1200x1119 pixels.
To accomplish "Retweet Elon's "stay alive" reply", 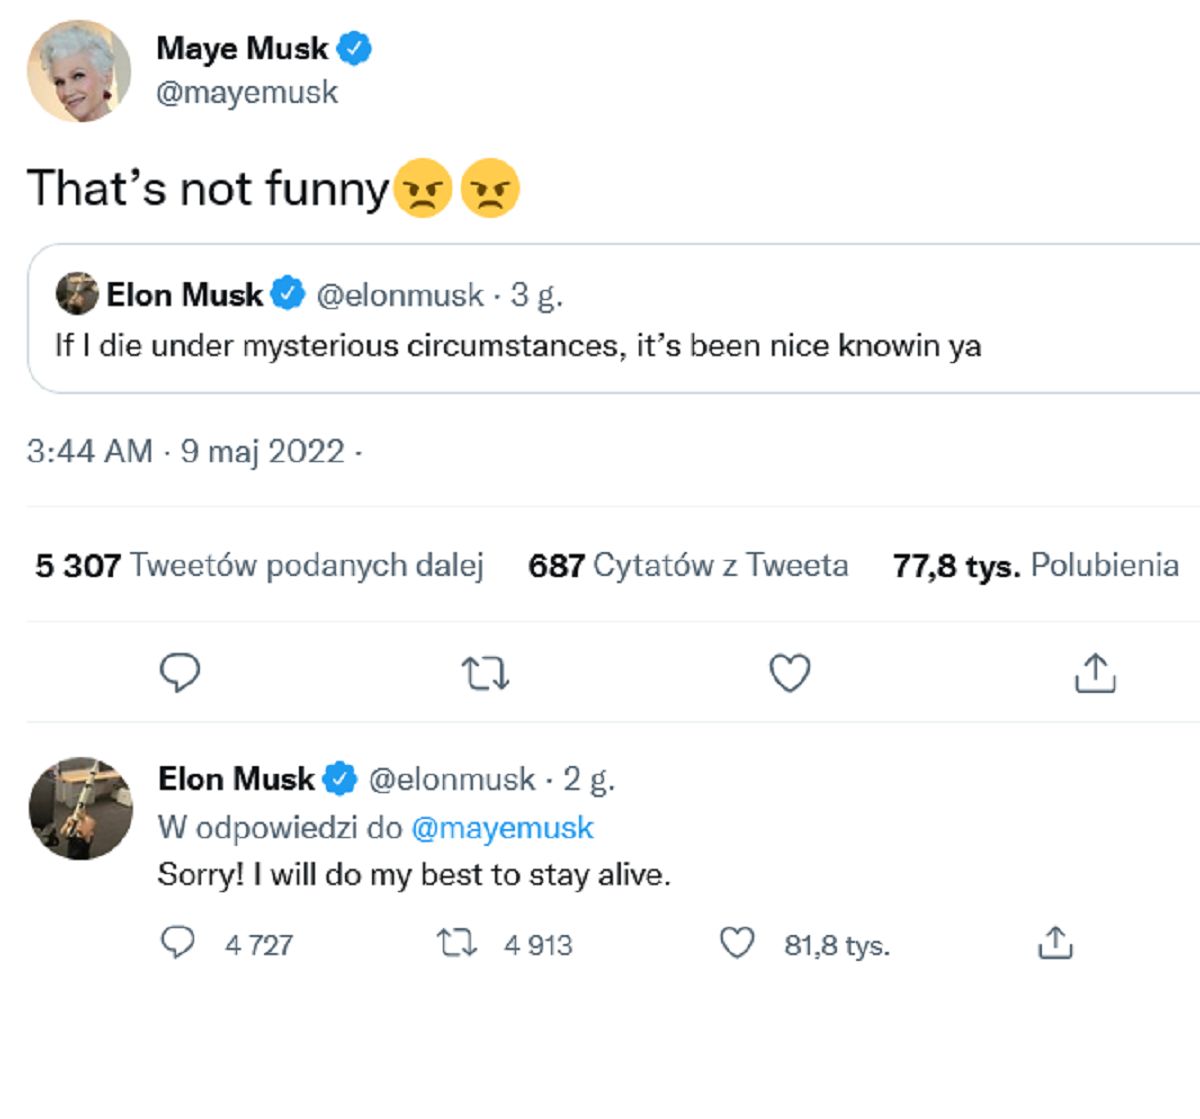I will [458, 943].
